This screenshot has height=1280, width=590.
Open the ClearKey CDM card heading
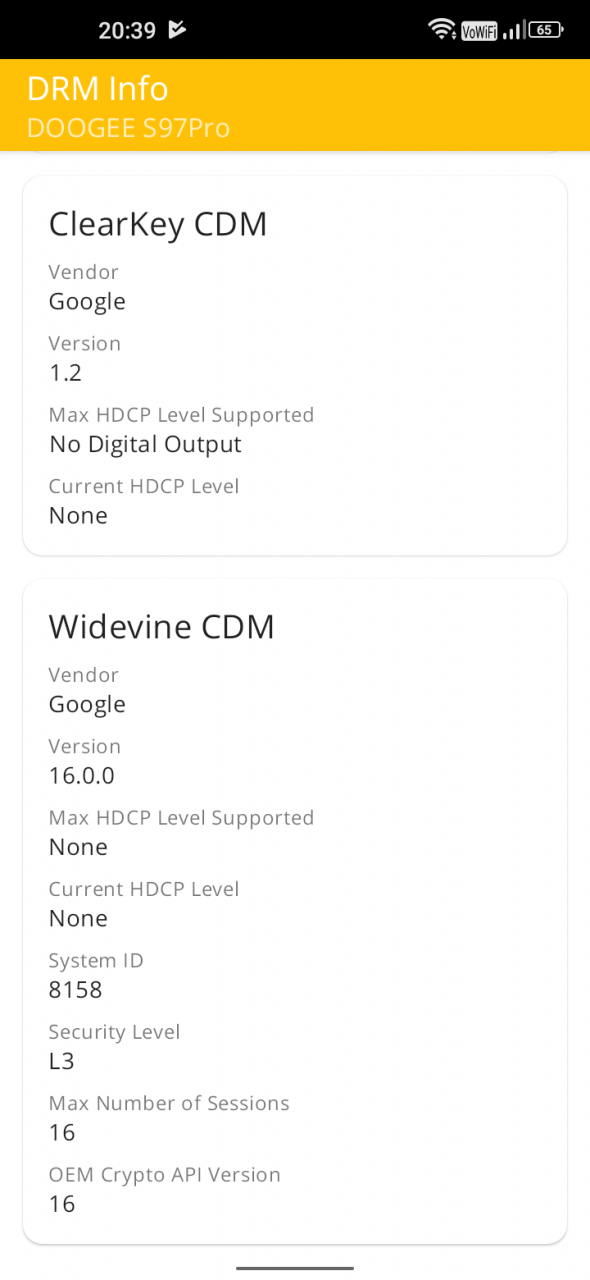point(158,224)
